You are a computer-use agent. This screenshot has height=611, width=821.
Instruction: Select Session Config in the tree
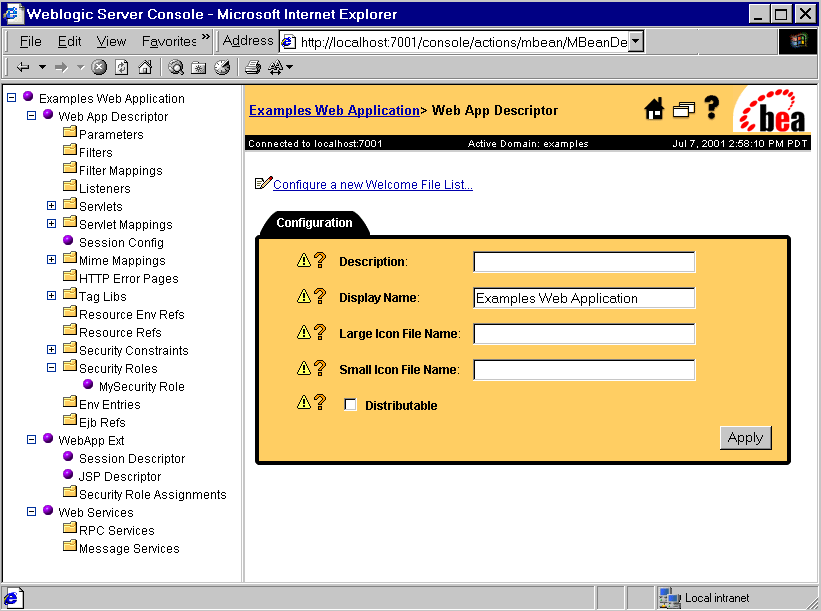121,242
